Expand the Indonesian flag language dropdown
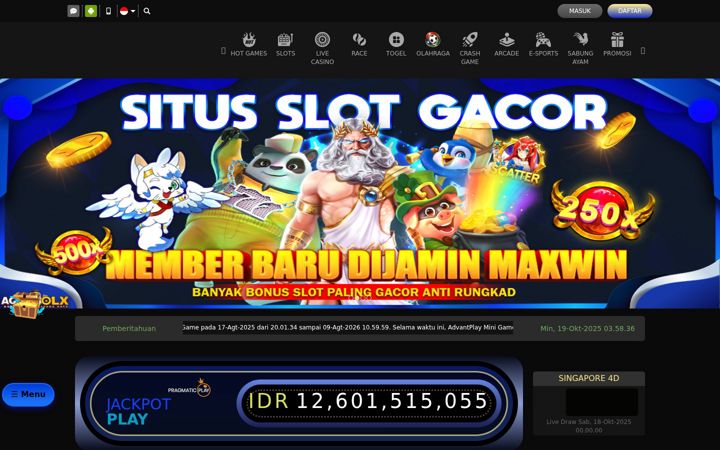Screen dimensions: 720x450 [128, 11]
